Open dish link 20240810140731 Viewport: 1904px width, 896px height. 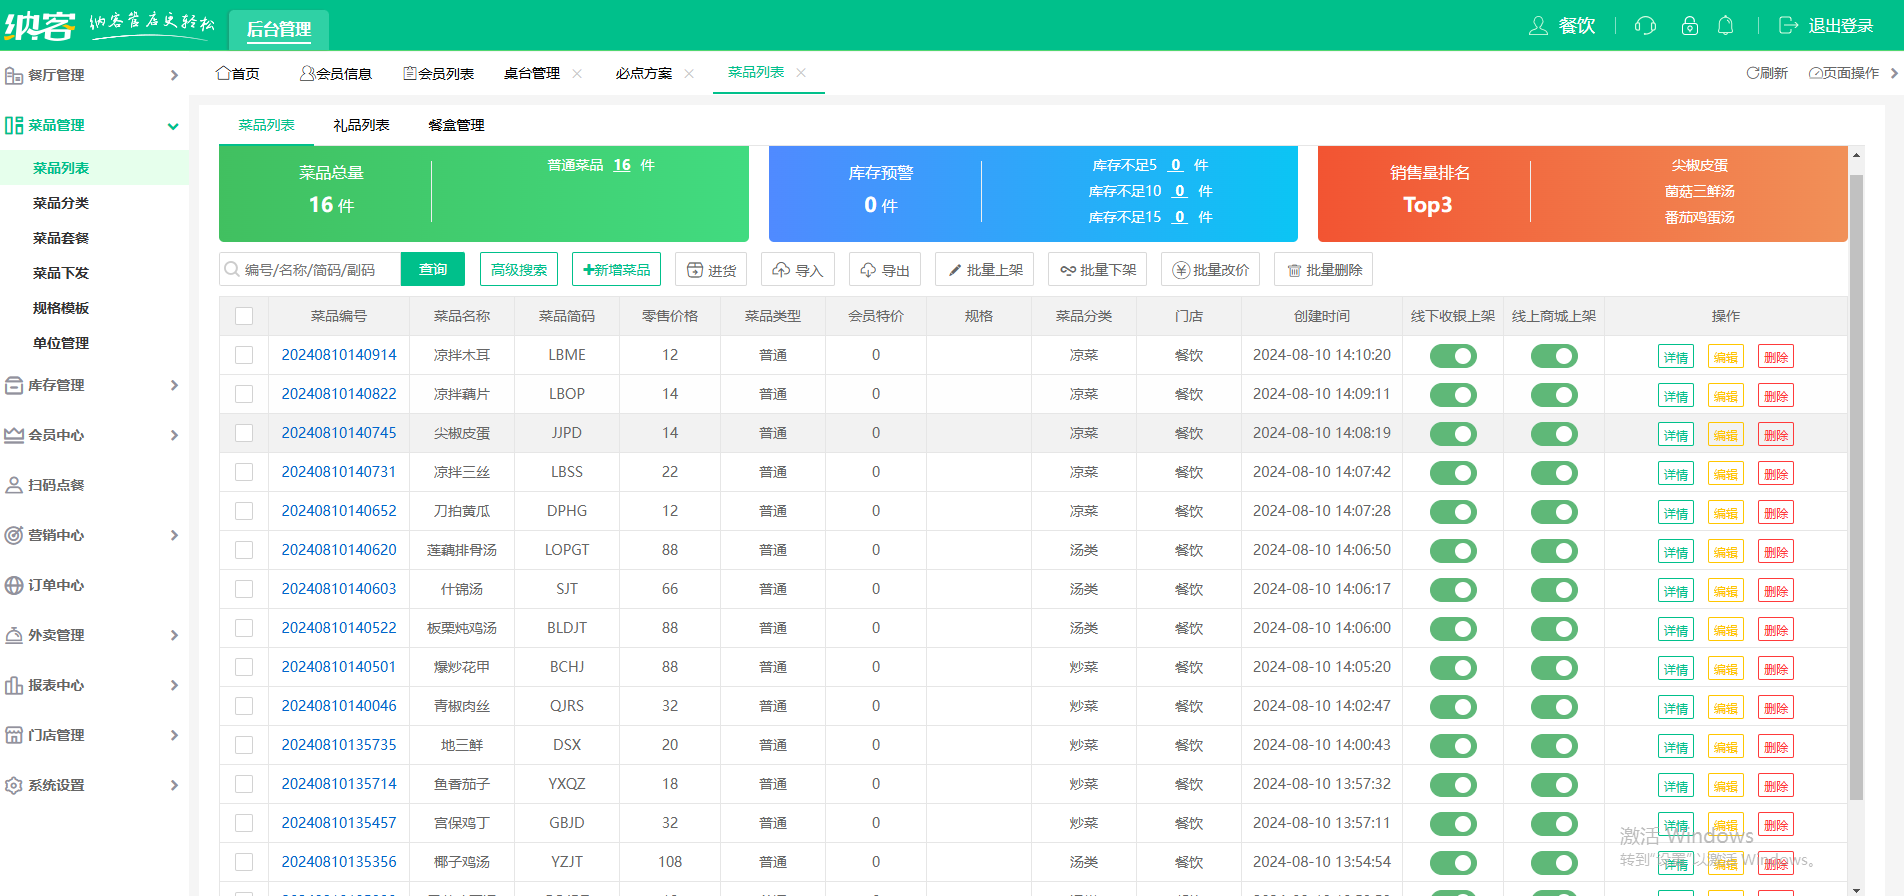(x=339, y=472)
